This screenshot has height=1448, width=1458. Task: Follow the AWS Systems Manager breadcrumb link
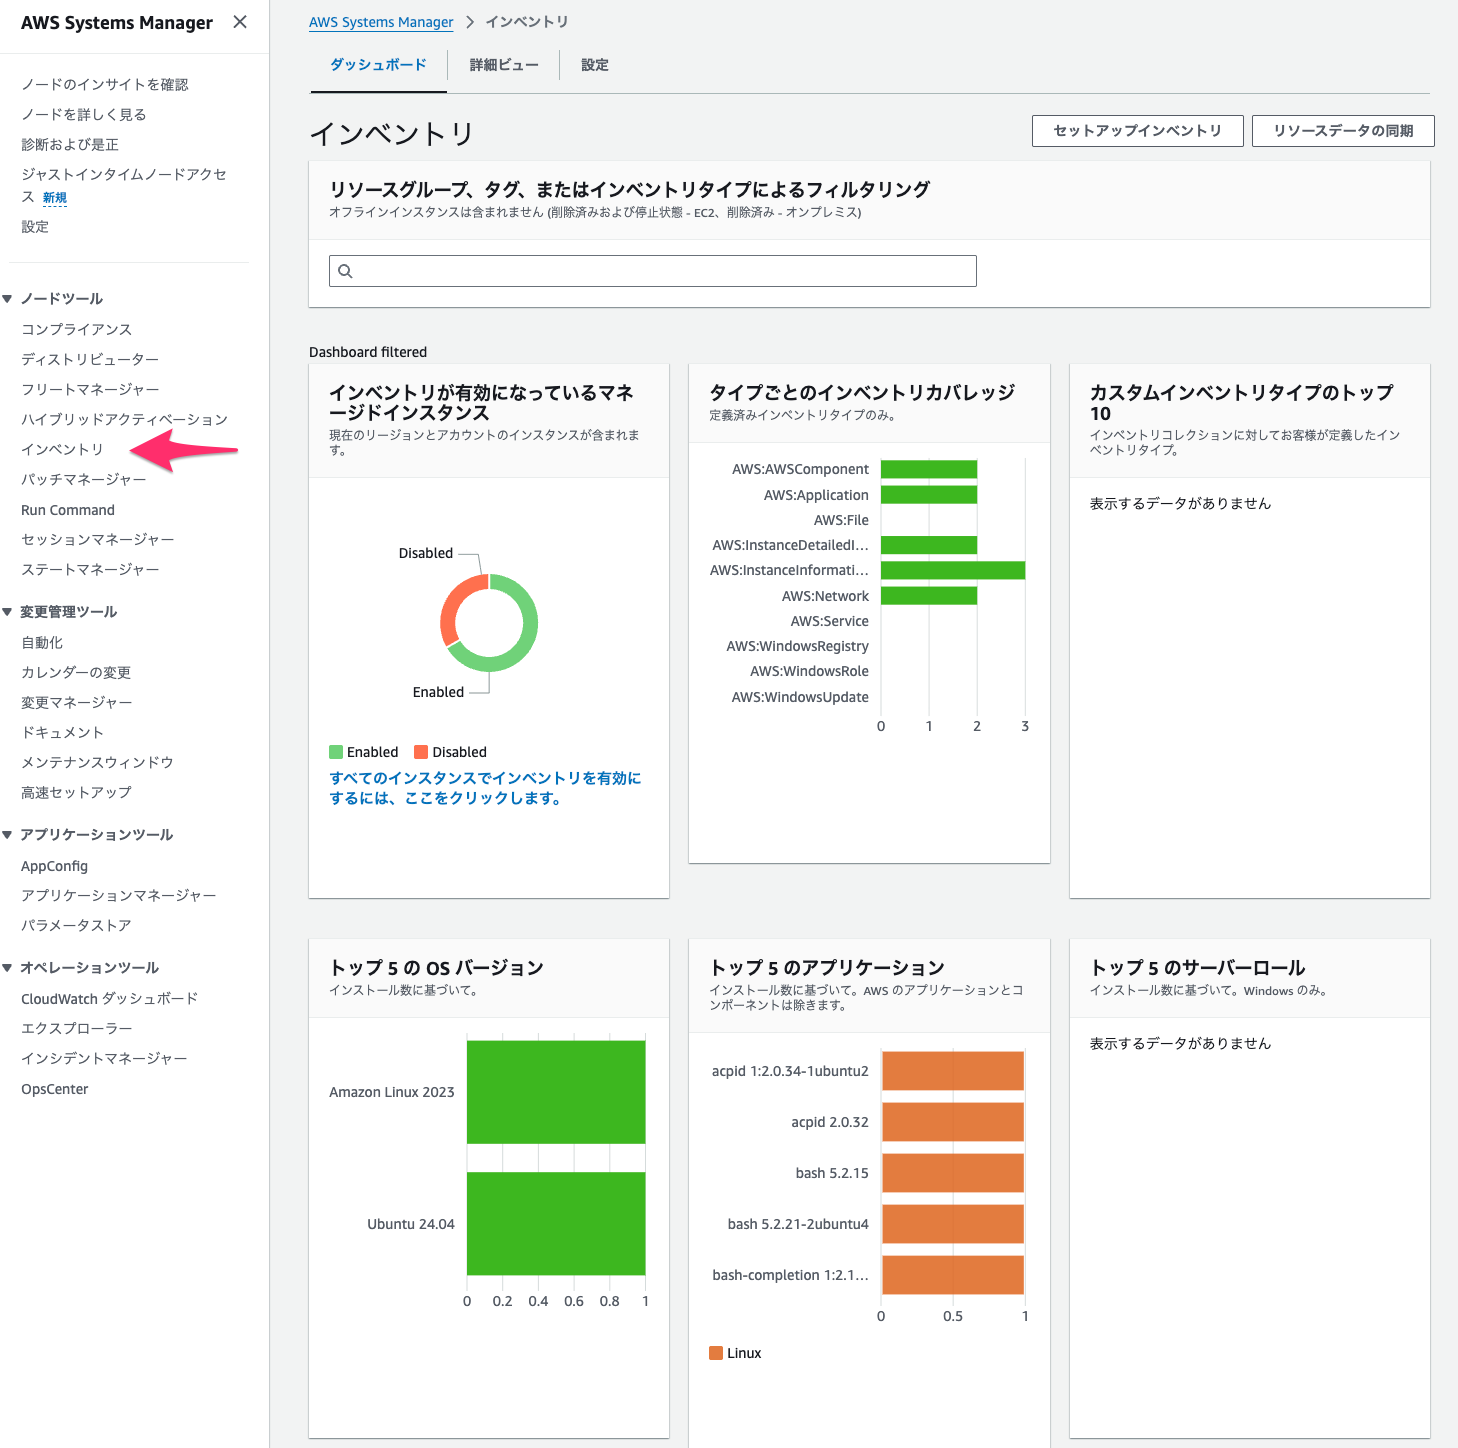381,22
